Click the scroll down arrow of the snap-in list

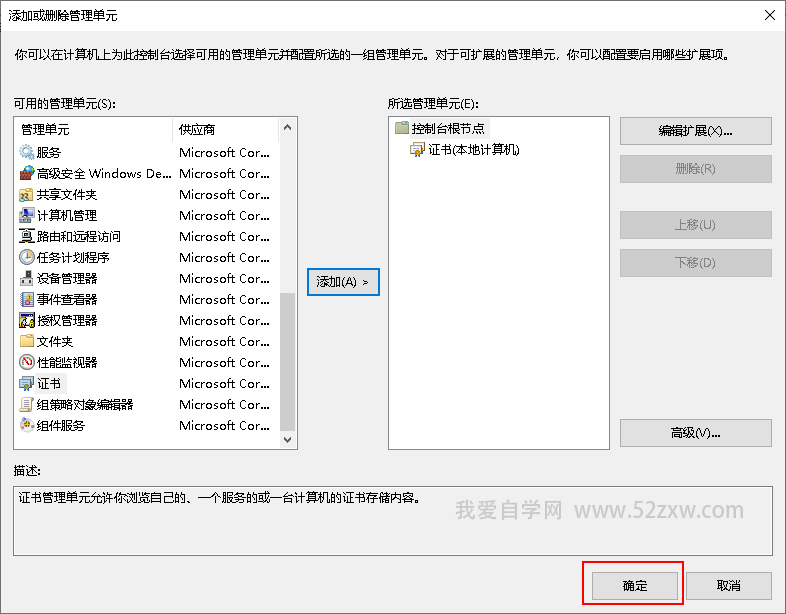click(x=288, y=439)
